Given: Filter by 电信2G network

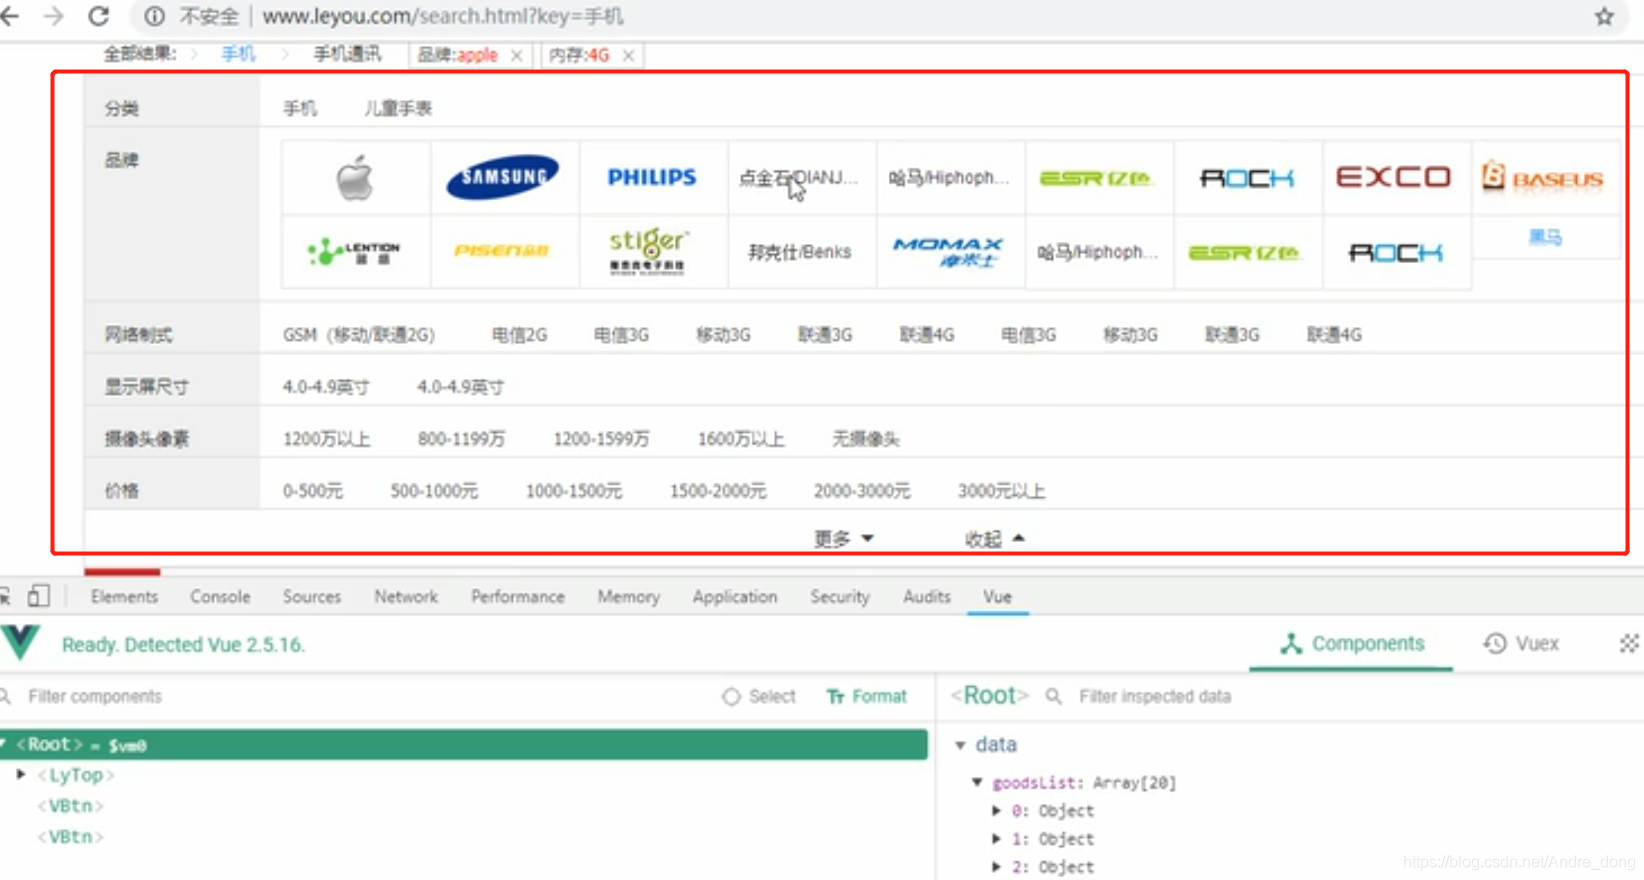Looking at the screenshot, I should point(520,334).
